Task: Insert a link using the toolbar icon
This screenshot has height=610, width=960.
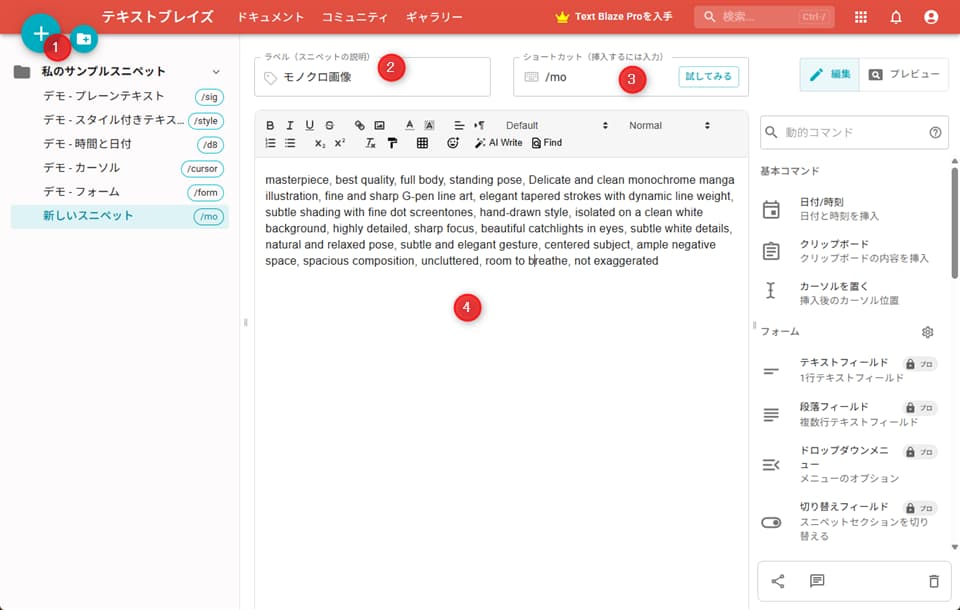Action: coord(360,125)
